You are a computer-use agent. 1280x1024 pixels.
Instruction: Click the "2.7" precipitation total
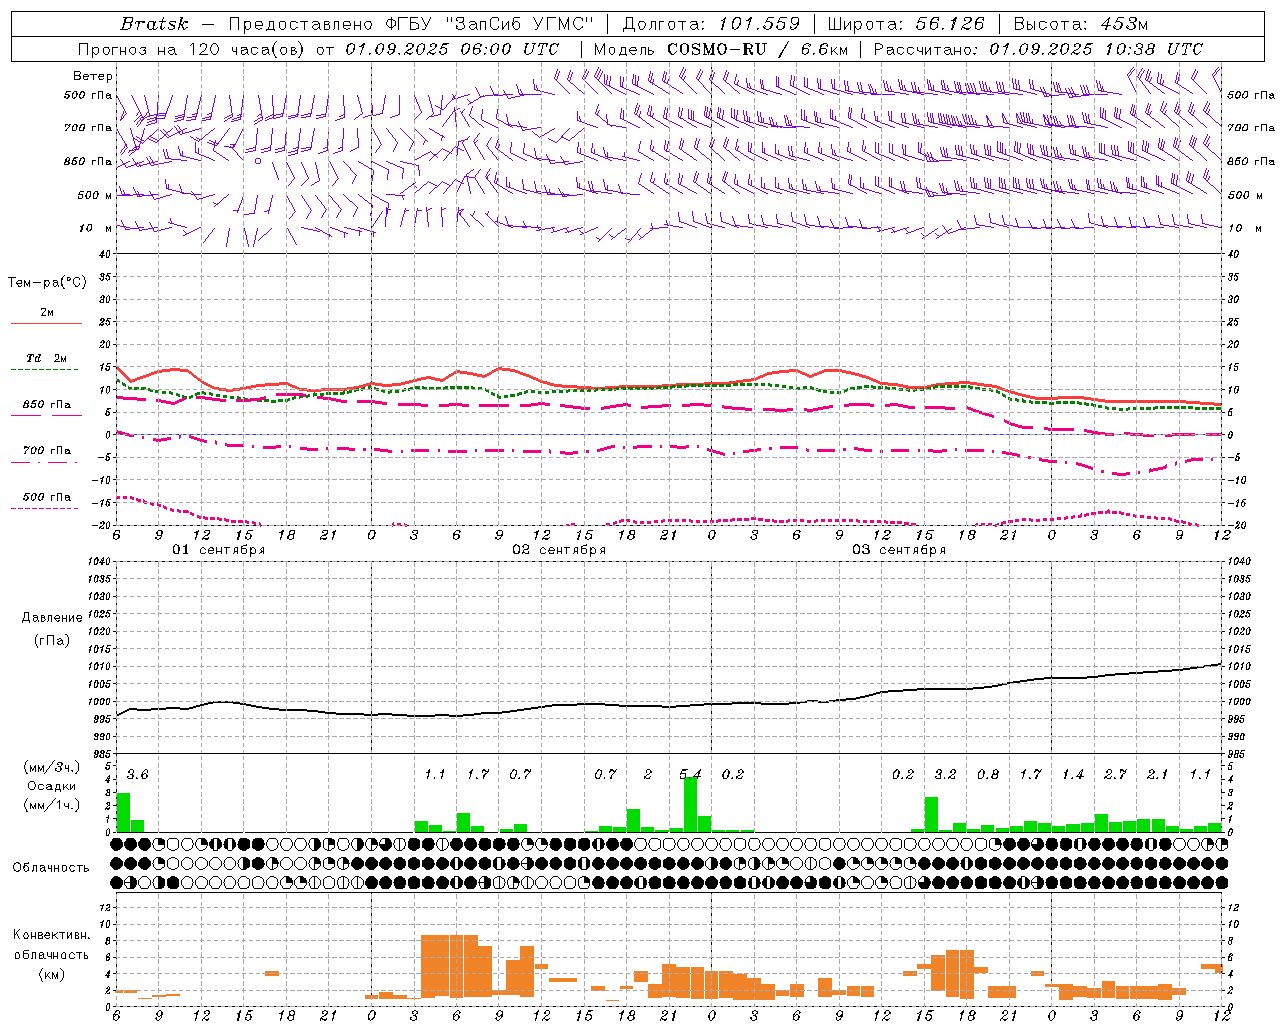[1115, 775]
